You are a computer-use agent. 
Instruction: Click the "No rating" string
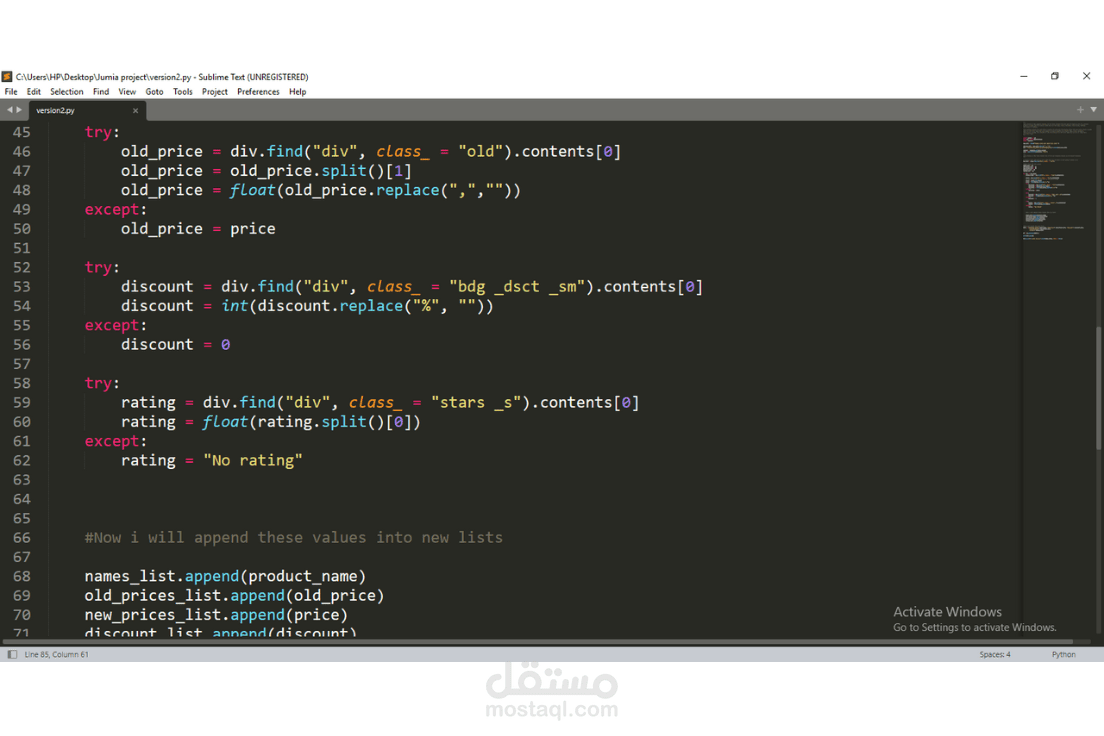tap(253, 461)
